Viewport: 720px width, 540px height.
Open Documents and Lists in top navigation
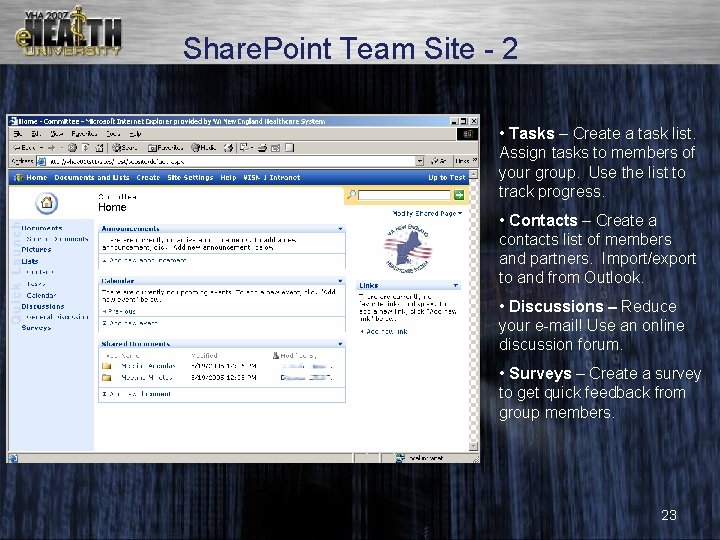pyautogui.click(x=91, y=178)
